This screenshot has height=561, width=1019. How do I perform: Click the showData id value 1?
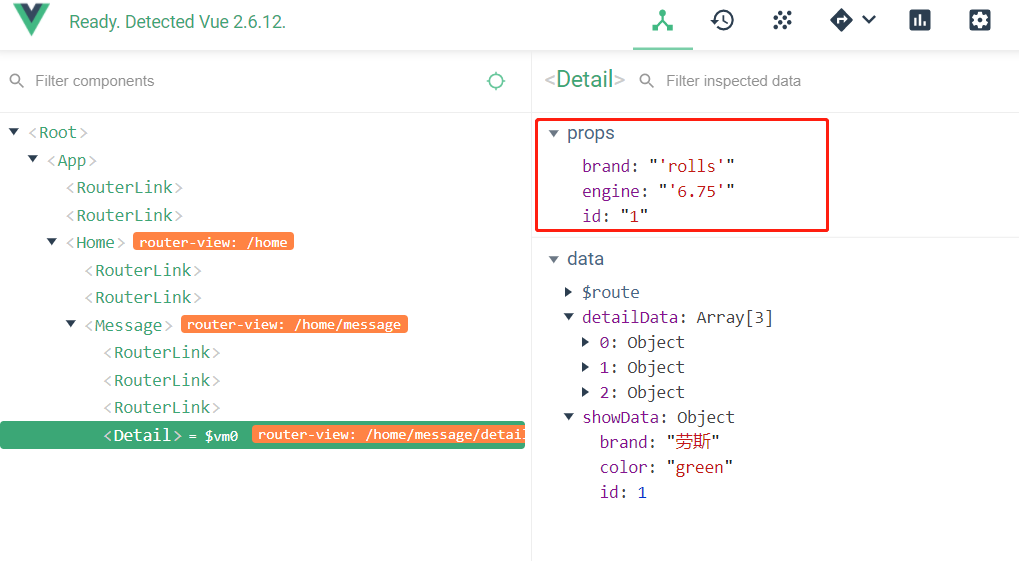pyautogui.click(x=642, y=492)
